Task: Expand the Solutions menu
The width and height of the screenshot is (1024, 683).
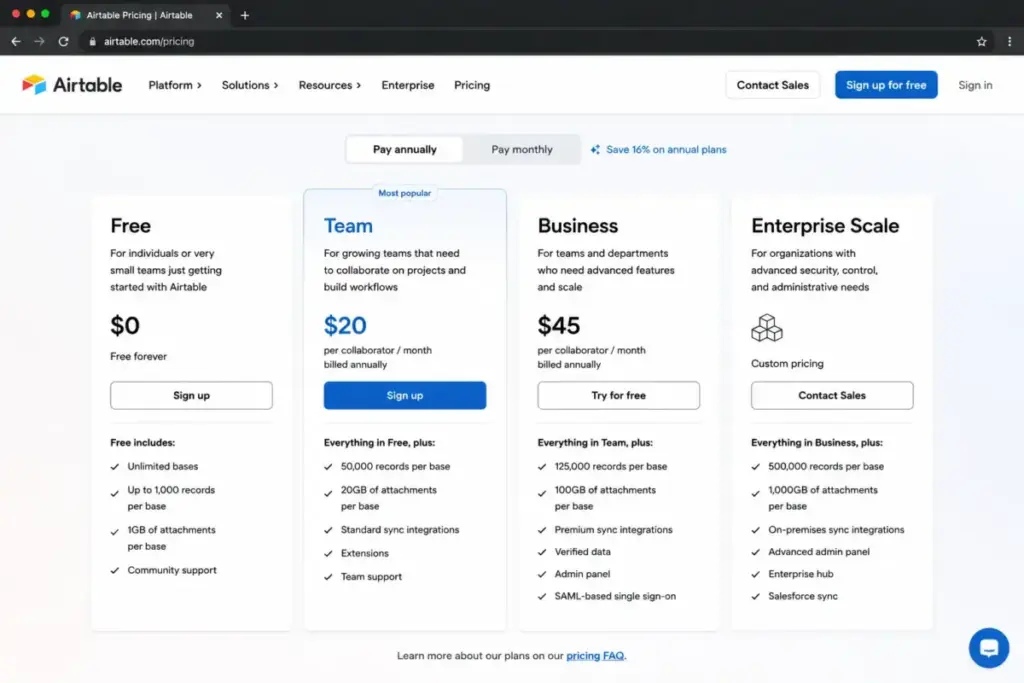Action: 249,85
